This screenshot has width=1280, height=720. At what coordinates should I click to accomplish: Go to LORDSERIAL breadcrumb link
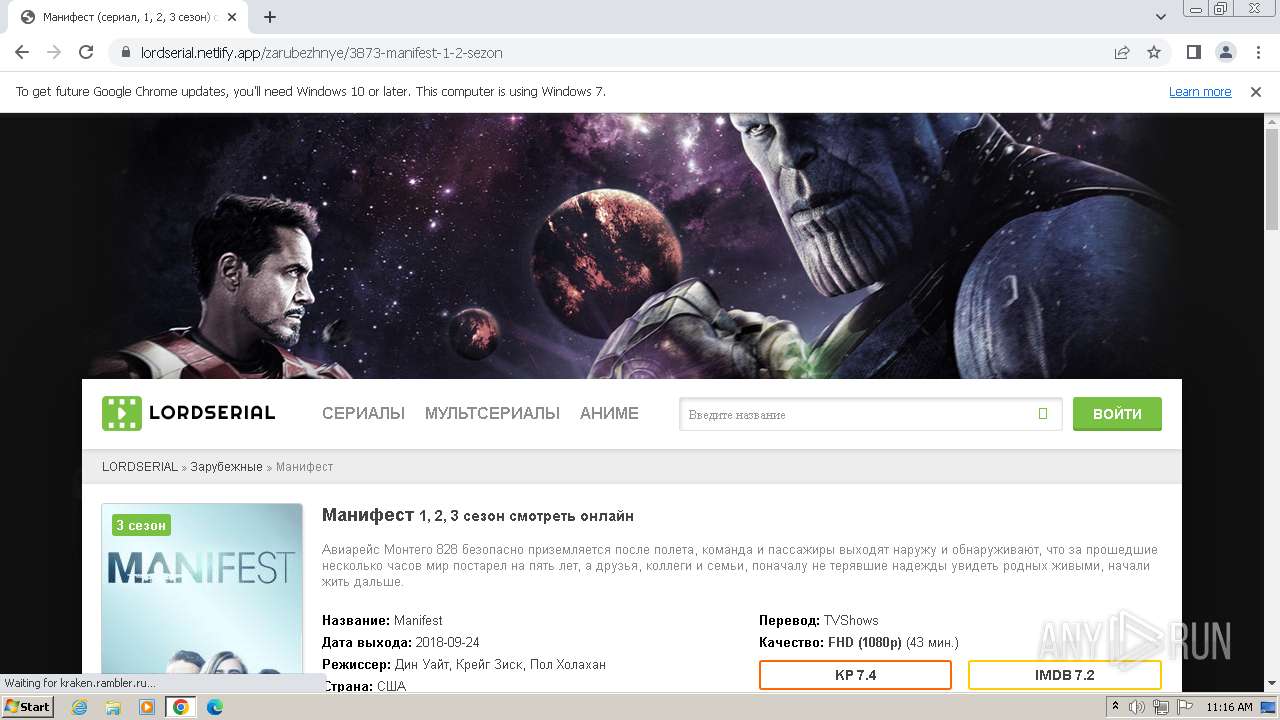[x=139, y=467]
